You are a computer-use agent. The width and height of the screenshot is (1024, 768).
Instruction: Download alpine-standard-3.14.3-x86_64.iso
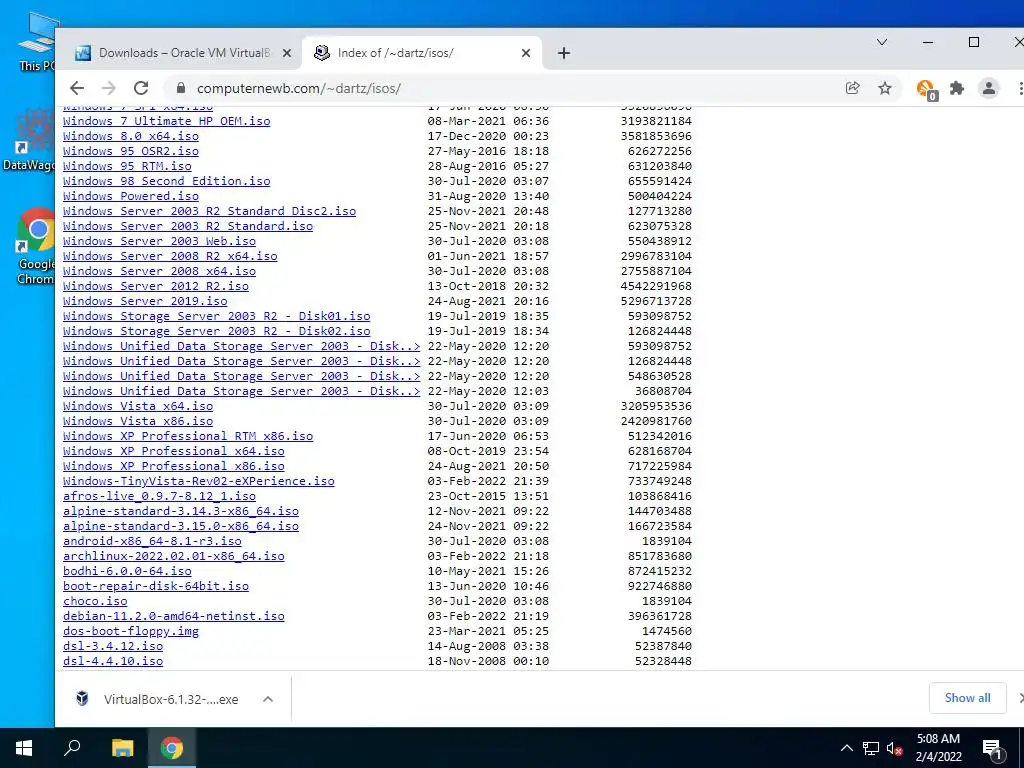point(181,511)
